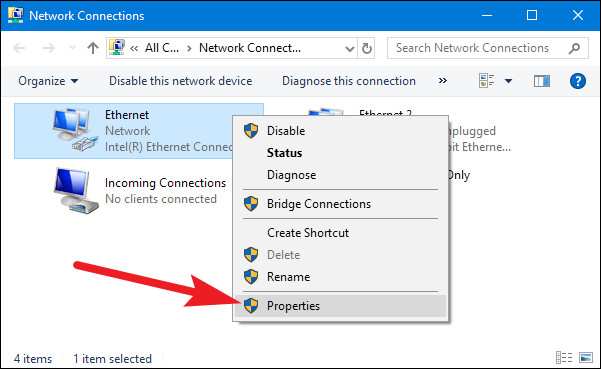Open the Help question mark icon
Viewport: 601px width, 369px height.
tap(578, 81)
